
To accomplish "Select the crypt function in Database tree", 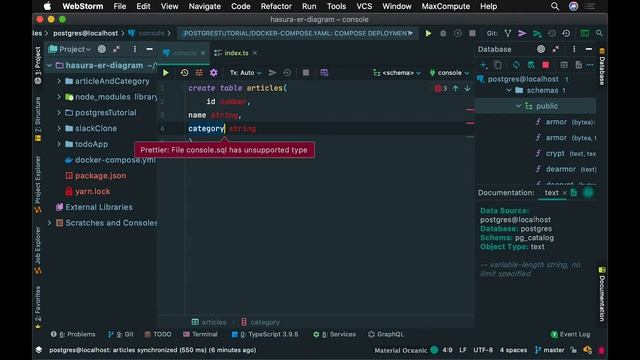I will click(565, 153).
